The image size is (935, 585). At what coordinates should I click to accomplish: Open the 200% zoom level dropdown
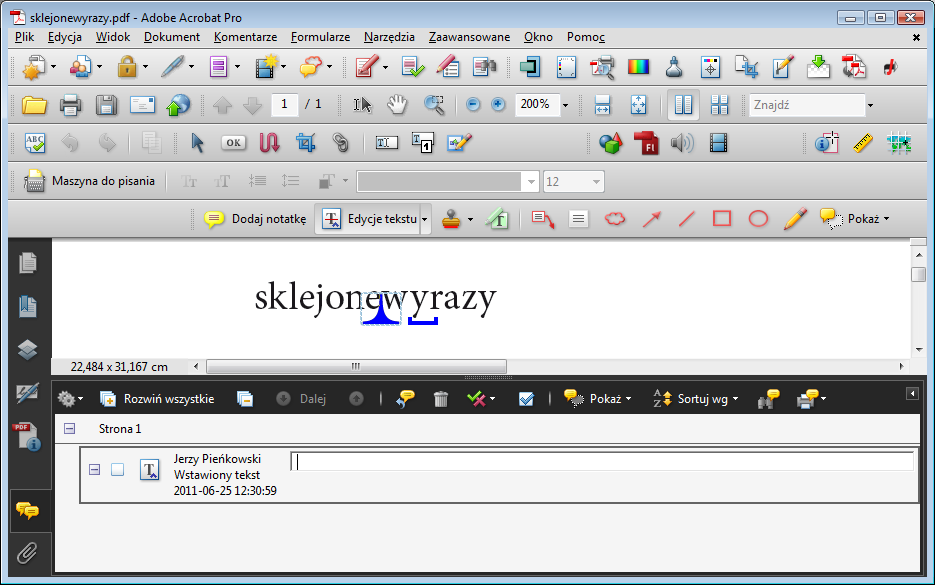point(566,104)
